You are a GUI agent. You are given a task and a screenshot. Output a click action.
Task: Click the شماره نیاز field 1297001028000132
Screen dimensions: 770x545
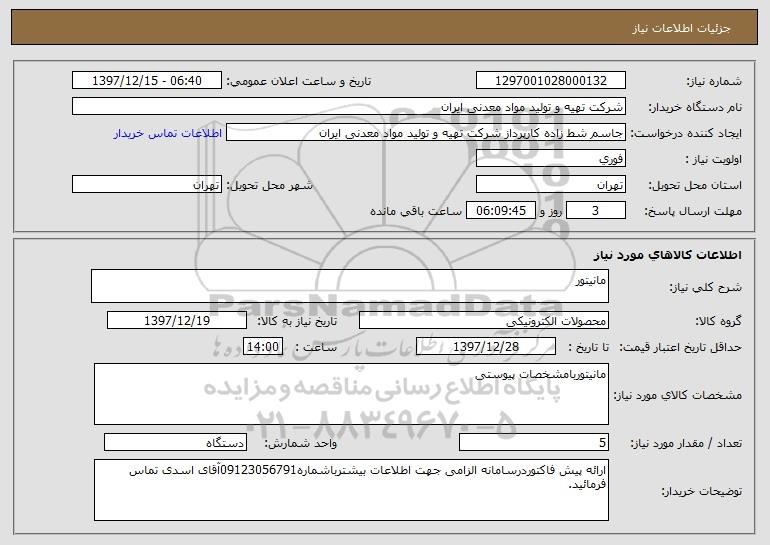pos(550,81)
